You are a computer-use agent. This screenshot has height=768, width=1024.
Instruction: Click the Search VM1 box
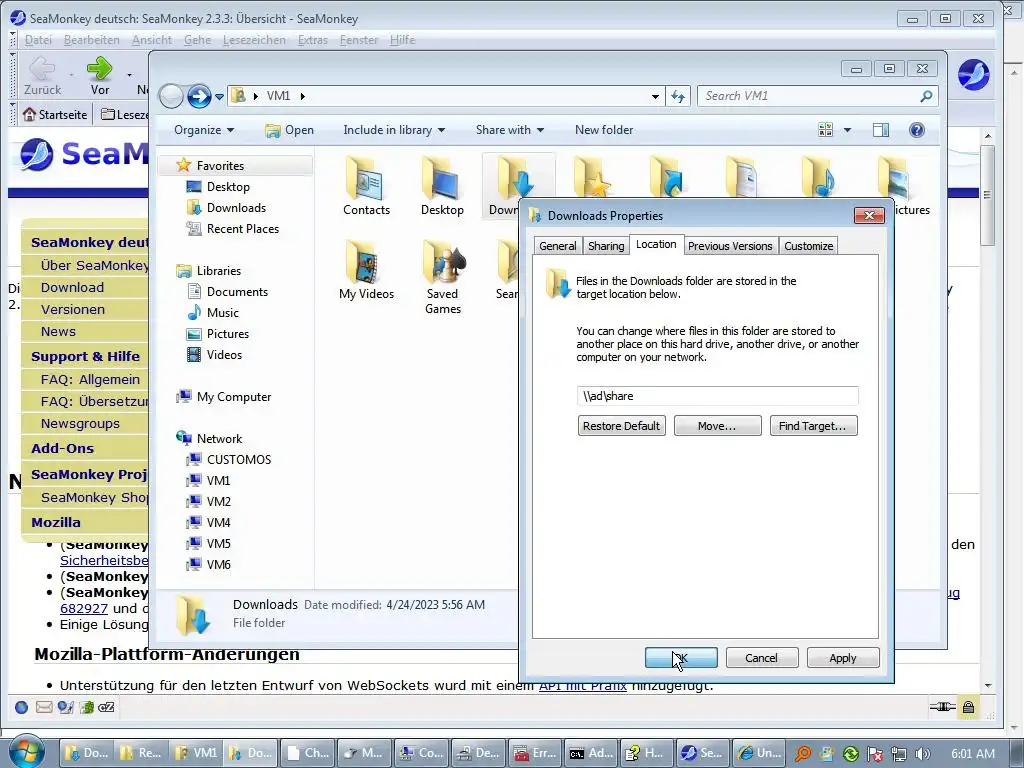818,96
